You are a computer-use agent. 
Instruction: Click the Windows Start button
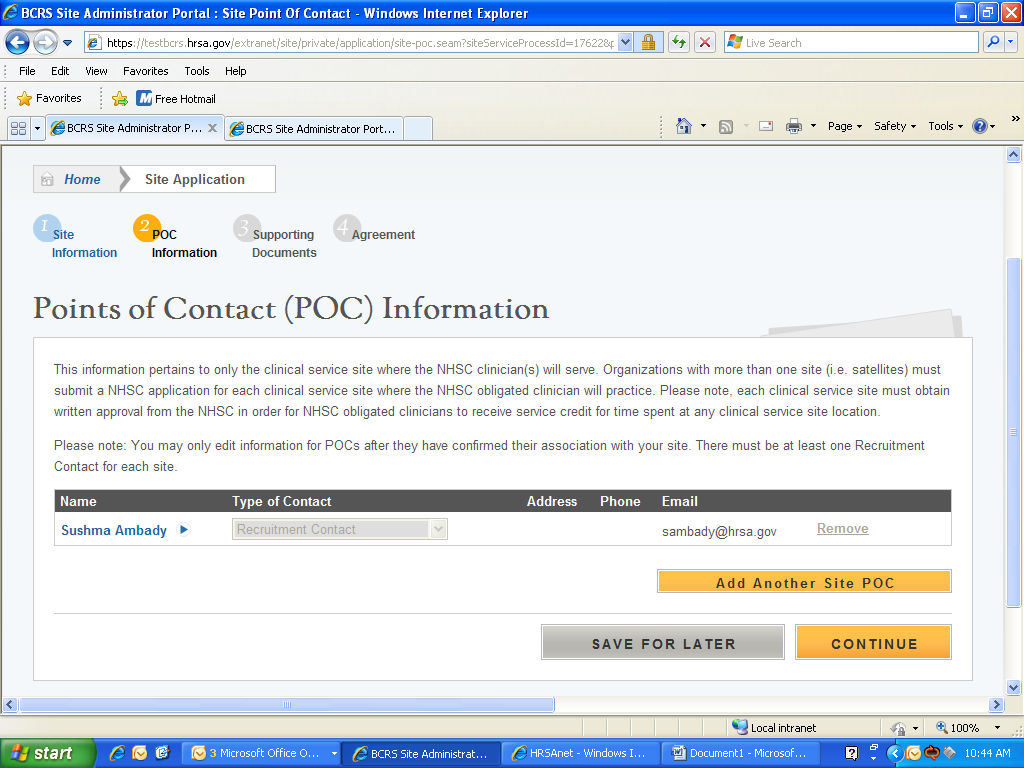coord(43,753)
